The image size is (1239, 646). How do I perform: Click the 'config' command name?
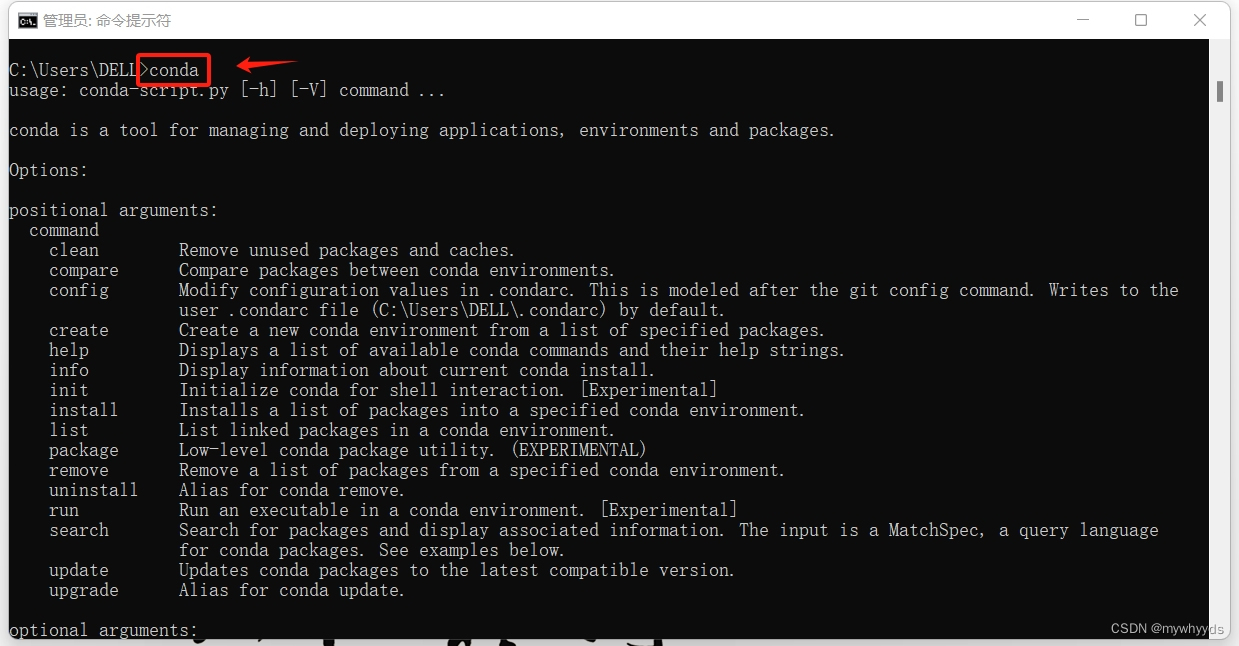pos(79,290)
